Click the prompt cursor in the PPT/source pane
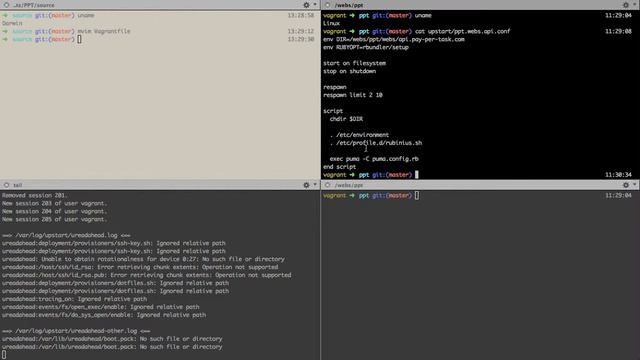 tap(79, 39)
